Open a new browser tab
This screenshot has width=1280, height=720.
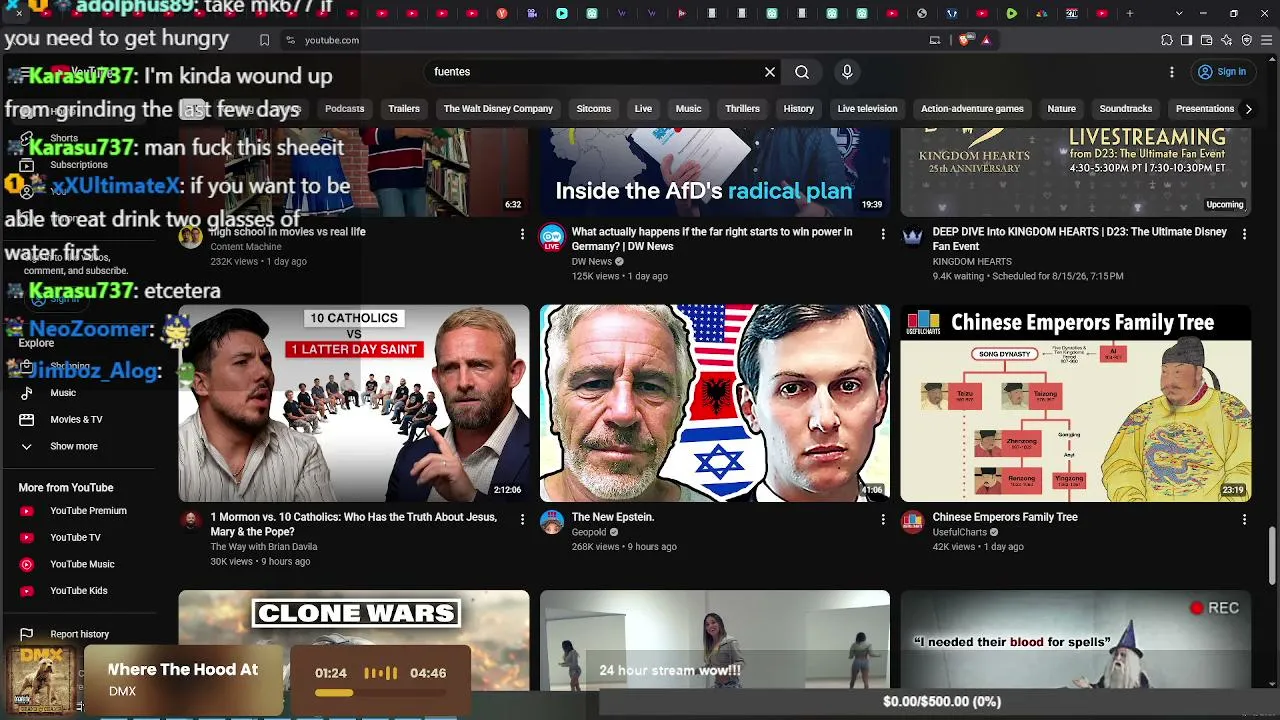pyautogui.click(x=1130, y=14)
